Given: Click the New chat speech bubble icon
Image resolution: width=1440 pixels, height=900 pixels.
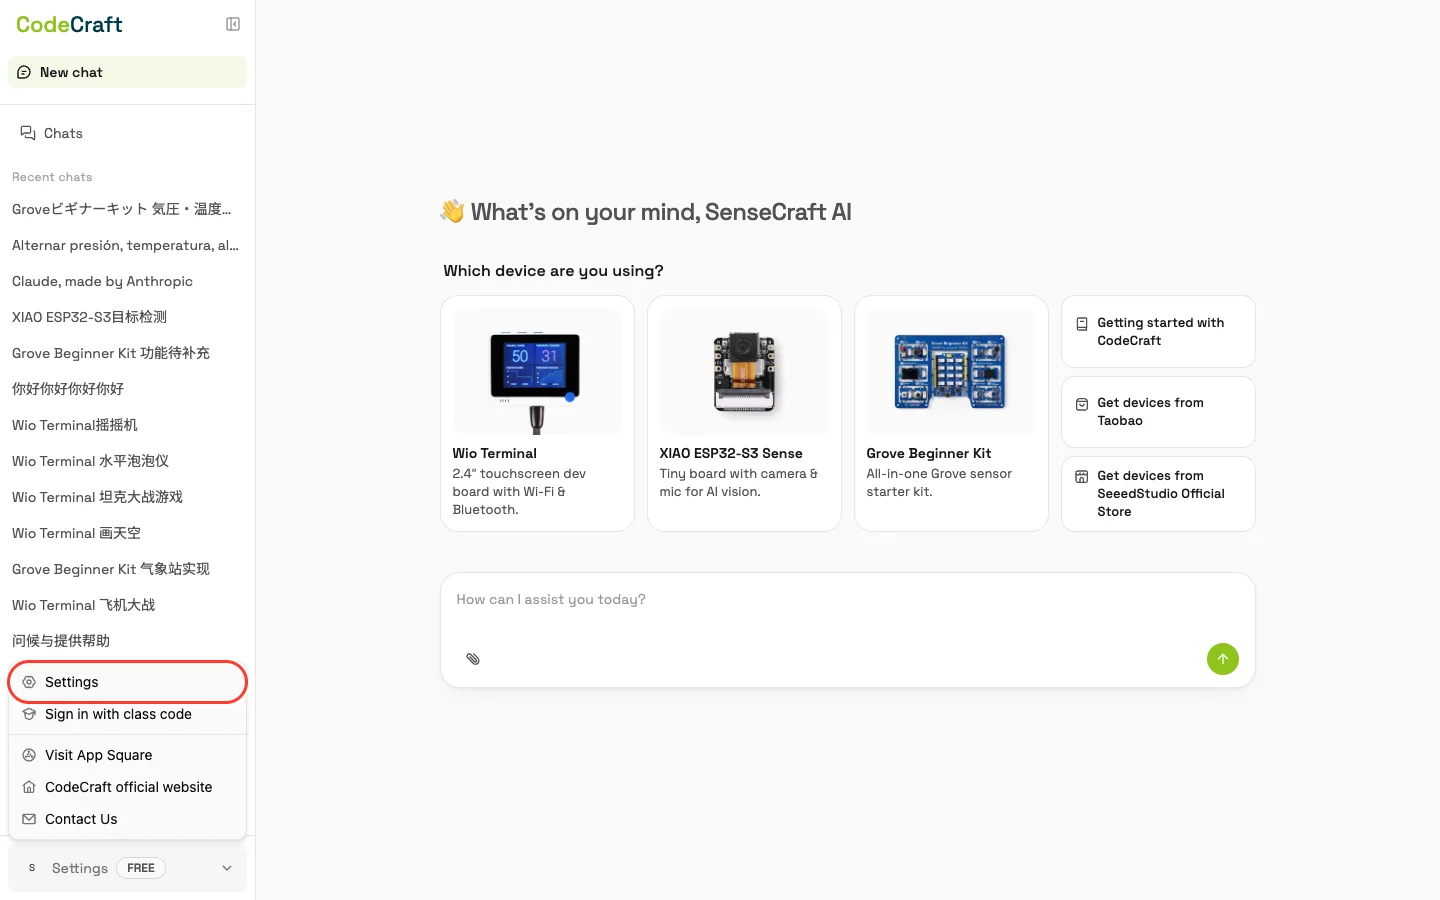Looking at the screenshot, I should pyautogui.click(x=24, y=72).
